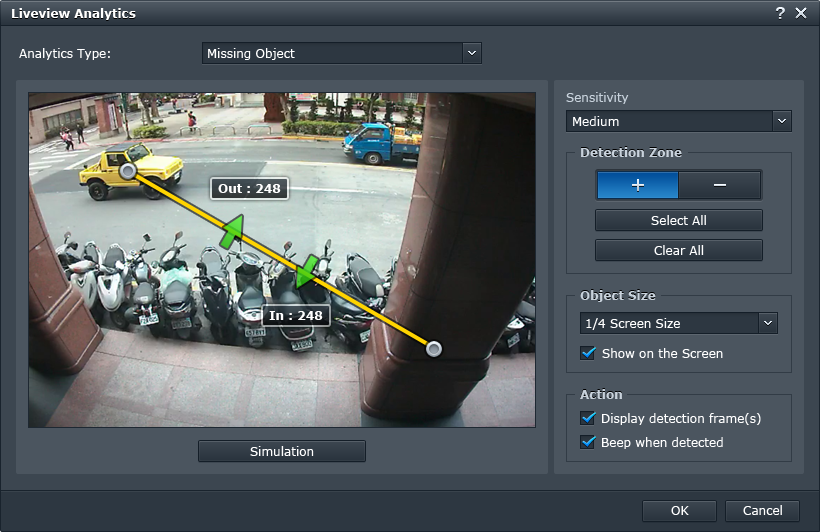Screen dimensions: 820x532
Task: Click the Clear All button
Action: [679, 250]
